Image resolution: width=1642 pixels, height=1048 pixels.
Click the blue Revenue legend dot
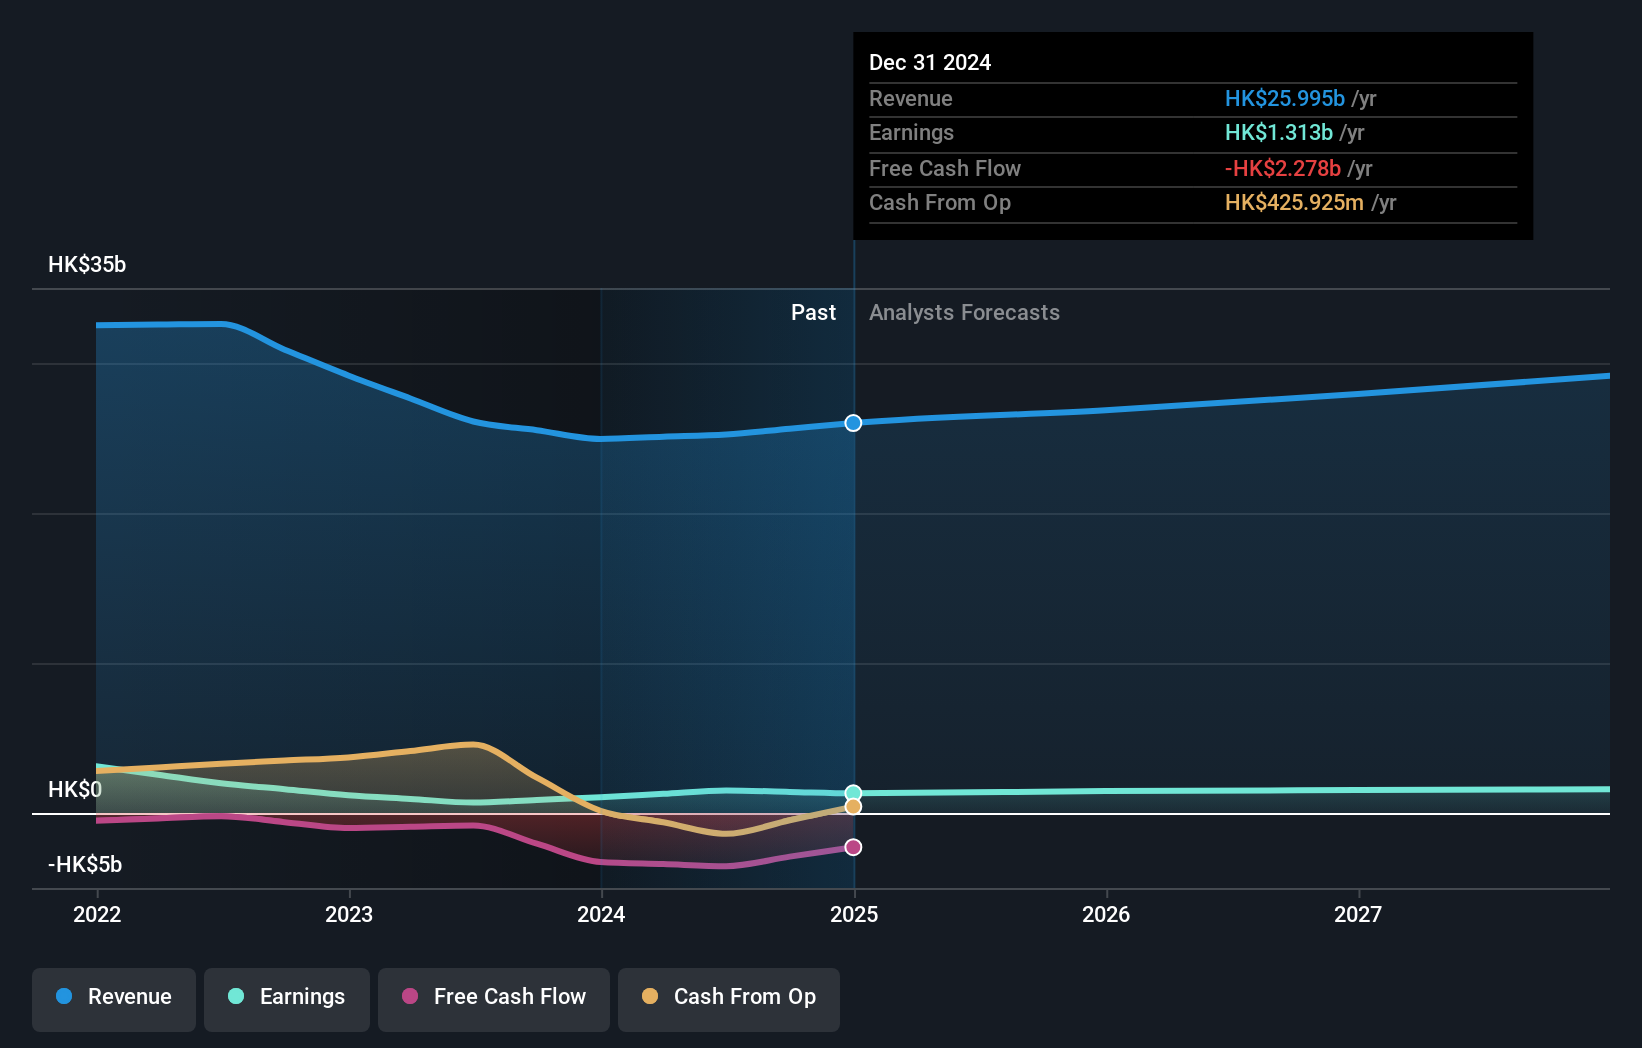(64, 996)
